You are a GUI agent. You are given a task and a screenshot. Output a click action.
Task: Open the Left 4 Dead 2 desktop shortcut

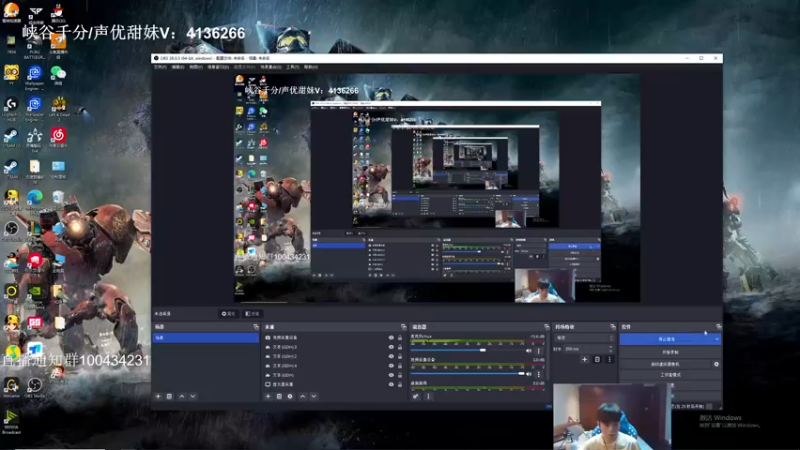58,109
